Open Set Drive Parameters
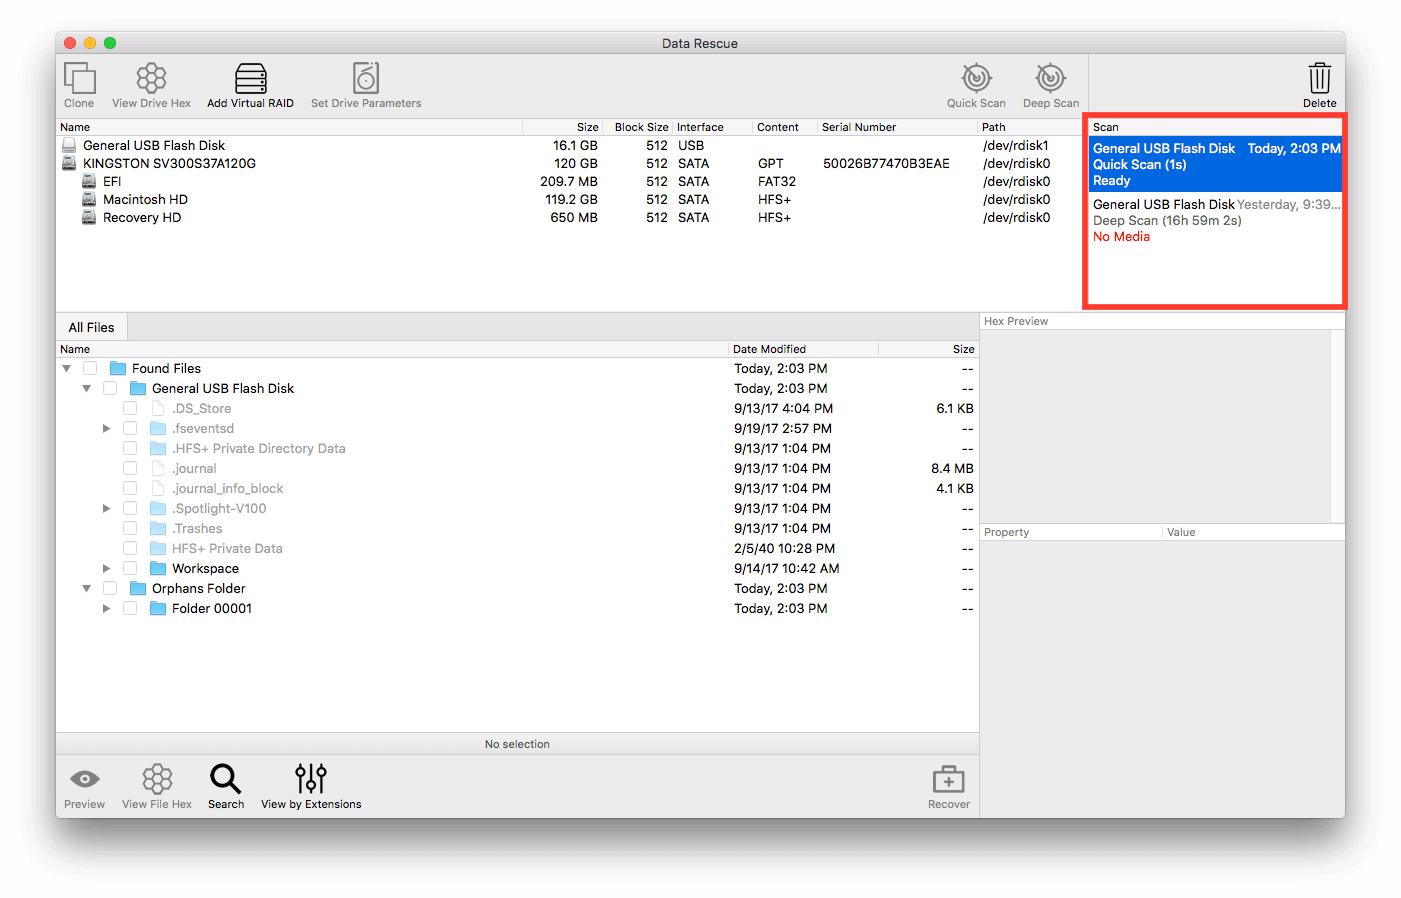This screenshot has width=1401, height=898. point(365,84)
